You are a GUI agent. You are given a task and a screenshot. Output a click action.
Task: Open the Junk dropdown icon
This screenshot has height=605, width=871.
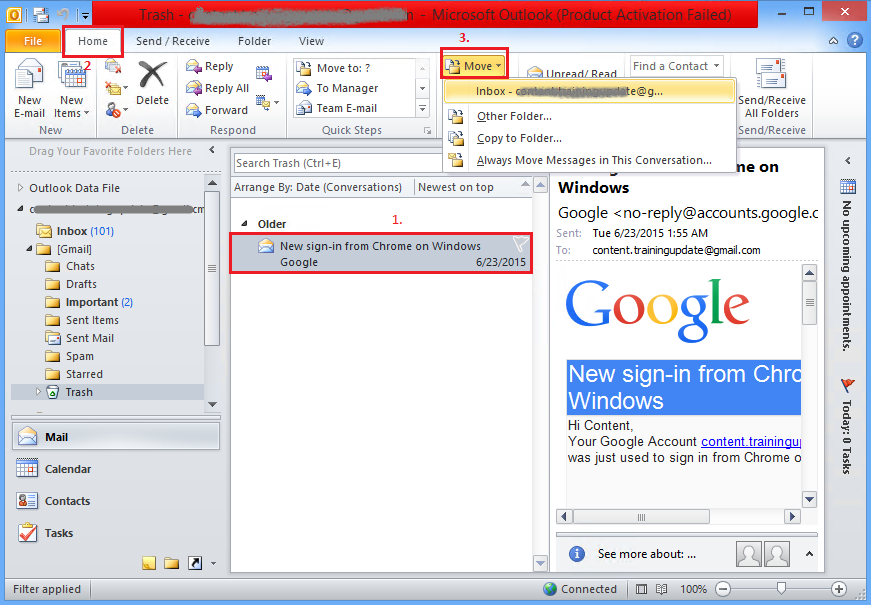coord(116,109)
